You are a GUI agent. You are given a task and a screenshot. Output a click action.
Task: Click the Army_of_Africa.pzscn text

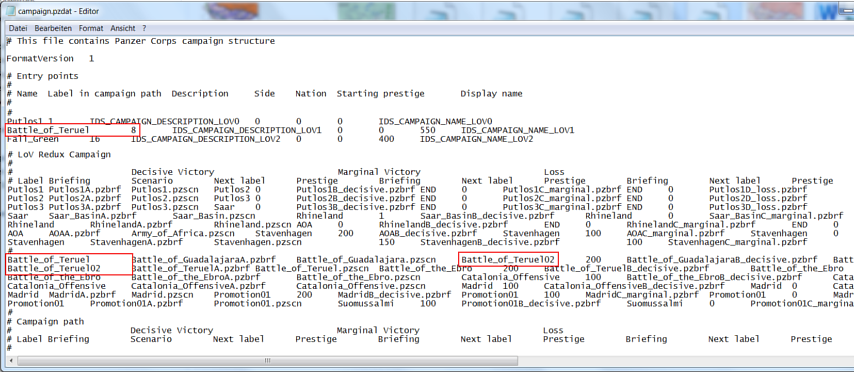click(x=172, y=233)
